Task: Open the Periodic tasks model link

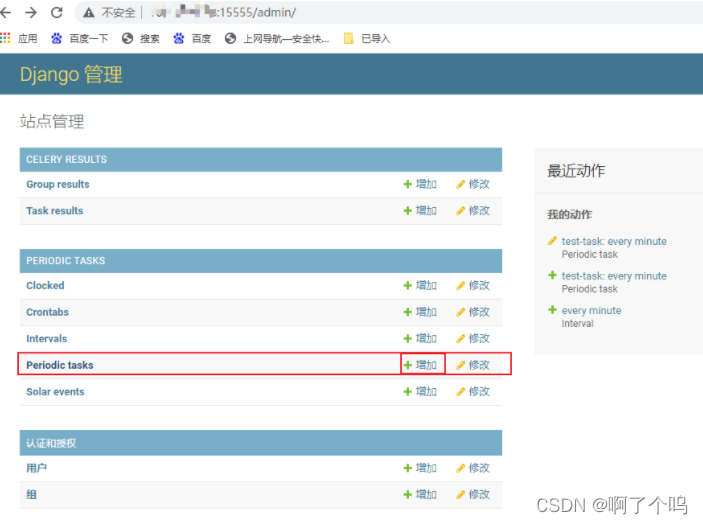Action: [60, 365]
